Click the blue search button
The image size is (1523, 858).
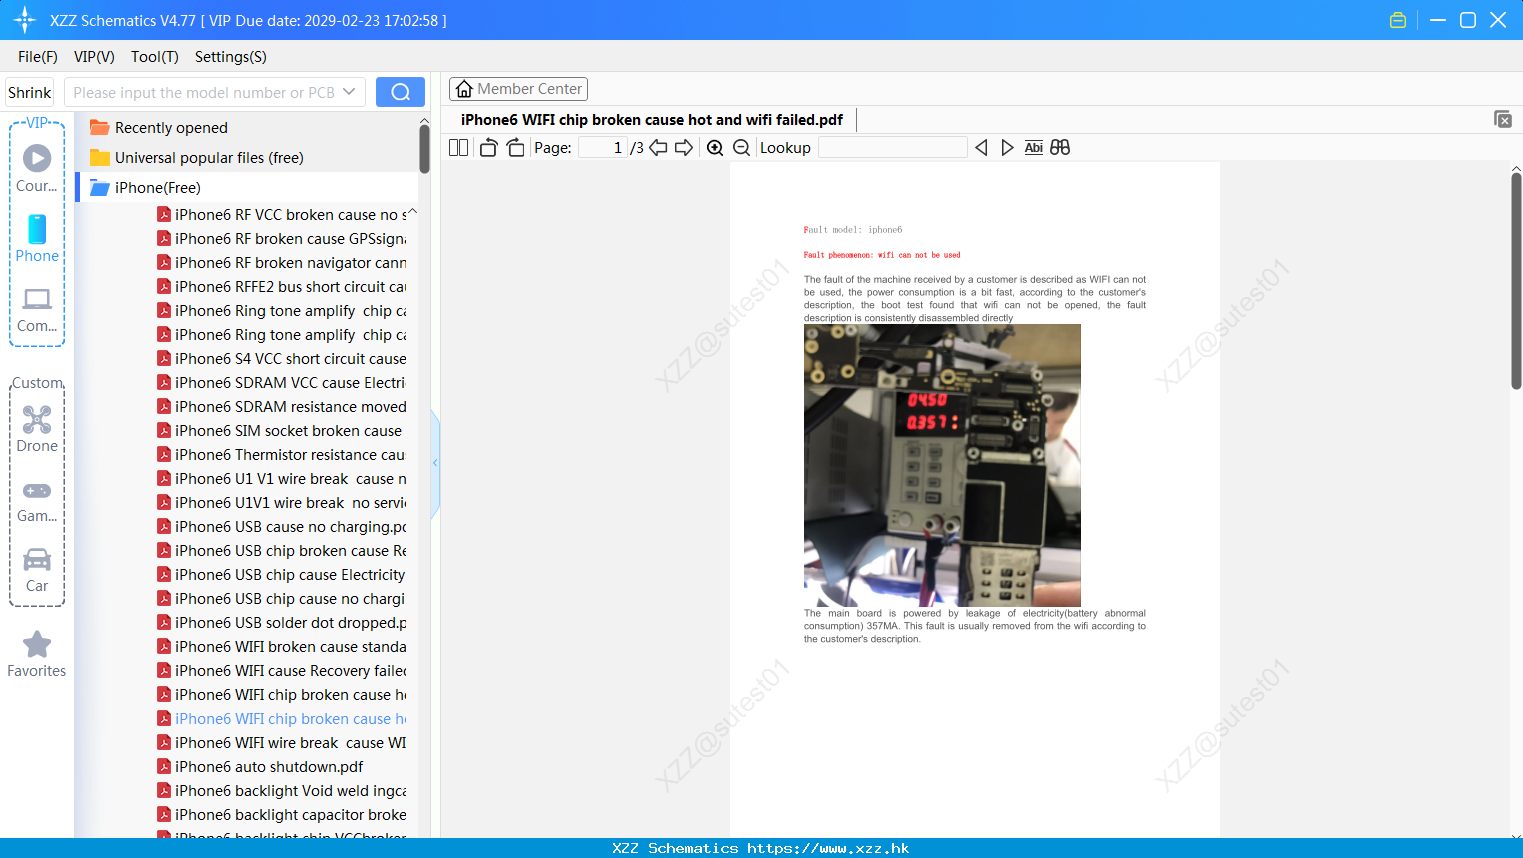click(400, 92)
